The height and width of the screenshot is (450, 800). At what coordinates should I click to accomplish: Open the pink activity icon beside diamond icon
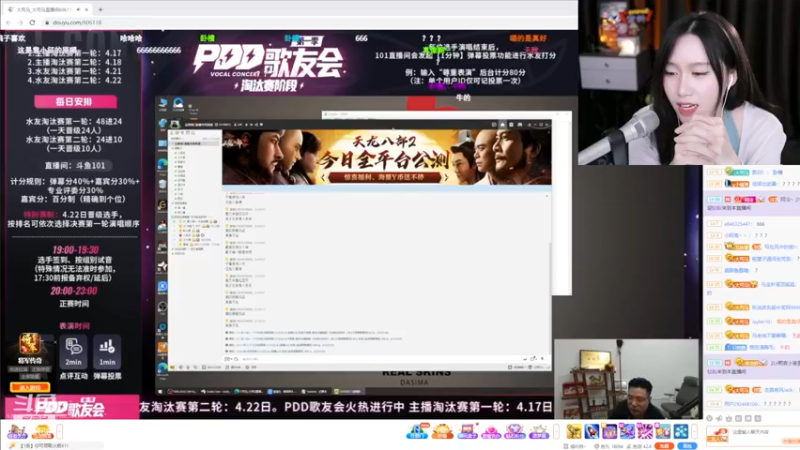tap(491, 432)
